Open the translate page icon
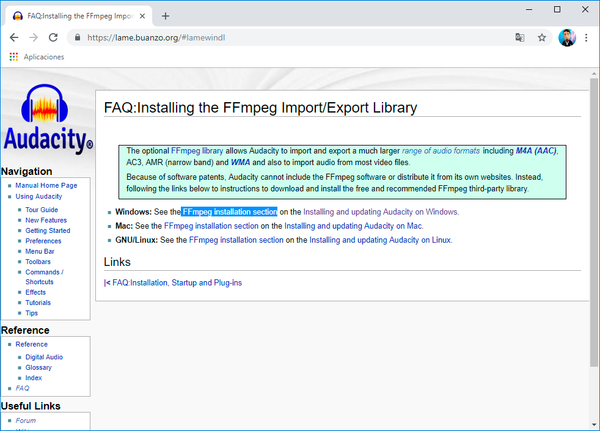 click(x=520, y=38)
